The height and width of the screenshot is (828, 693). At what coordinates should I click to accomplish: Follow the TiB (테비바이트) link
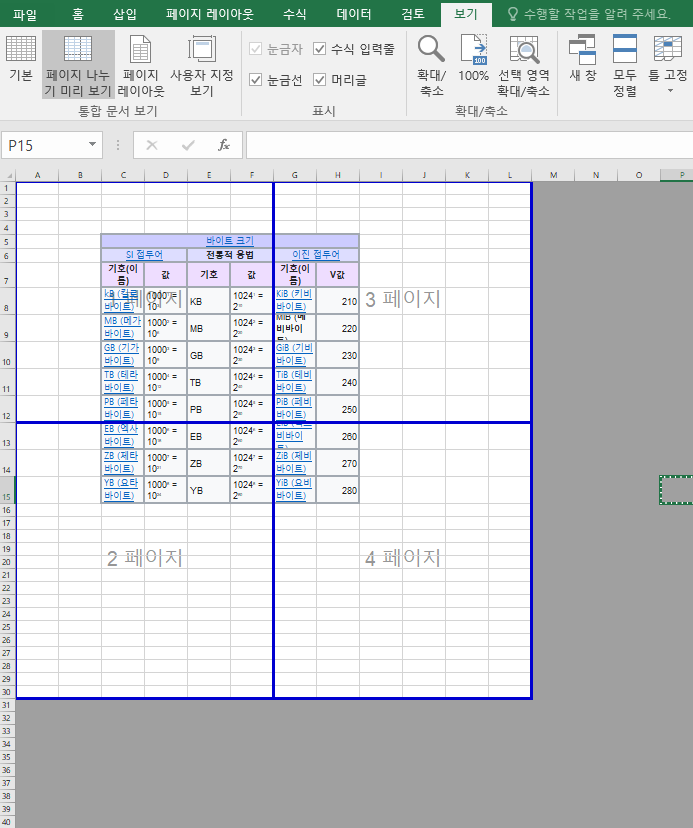(294, 381)
